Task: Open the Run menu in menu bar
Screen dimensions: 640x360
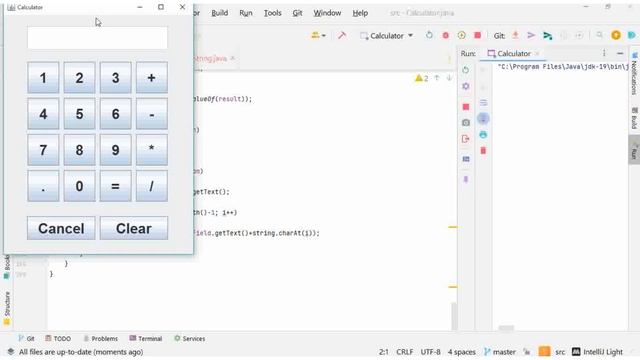Action: point(246,13)
